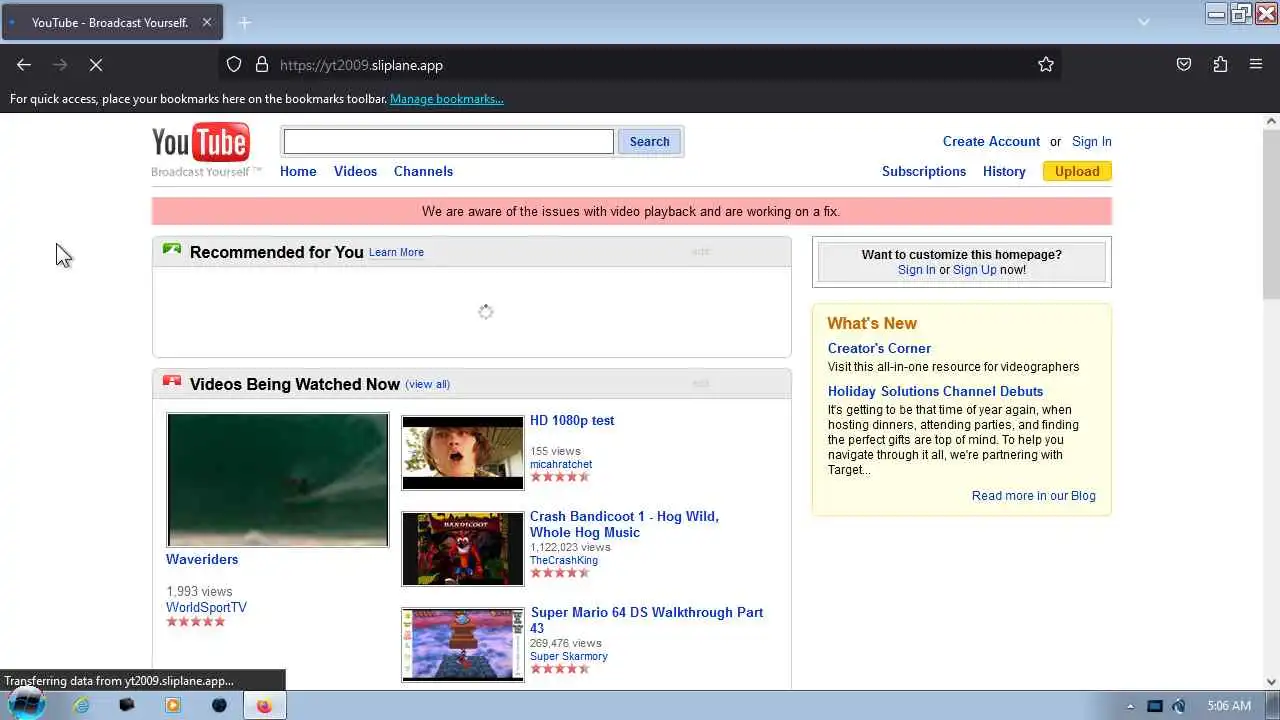Open the tracking protection shield icon
1280x720 pixels.
(234, 65)
